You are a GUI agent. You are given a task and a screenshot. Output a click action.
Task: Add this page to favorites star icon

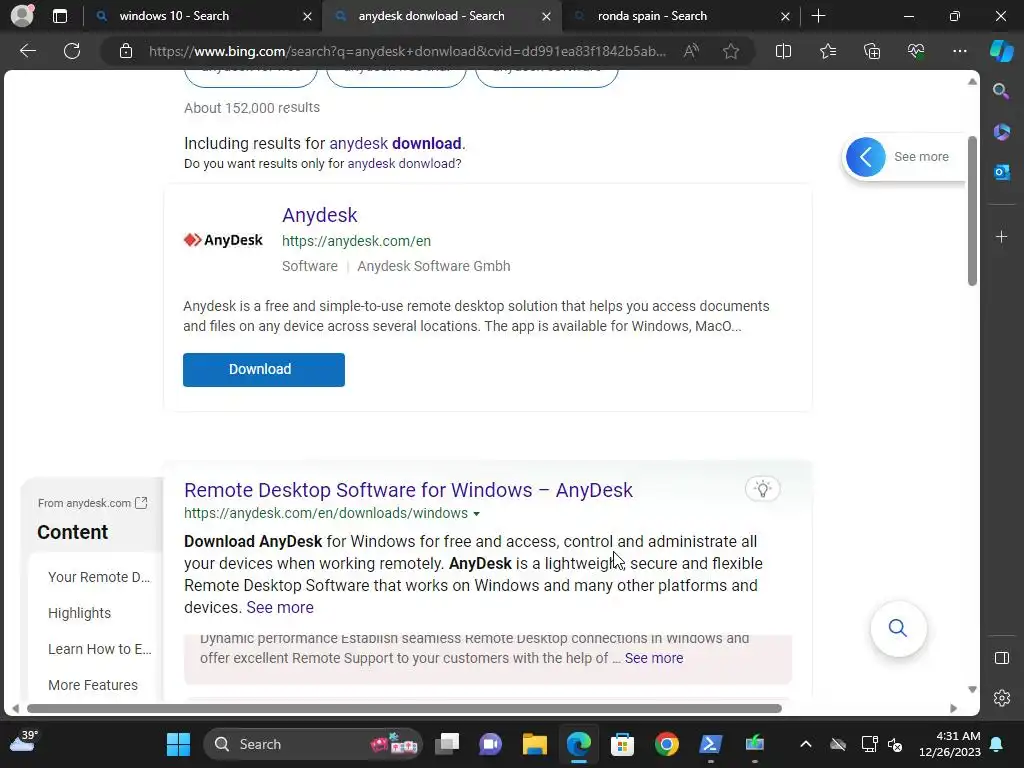(731, 51)
